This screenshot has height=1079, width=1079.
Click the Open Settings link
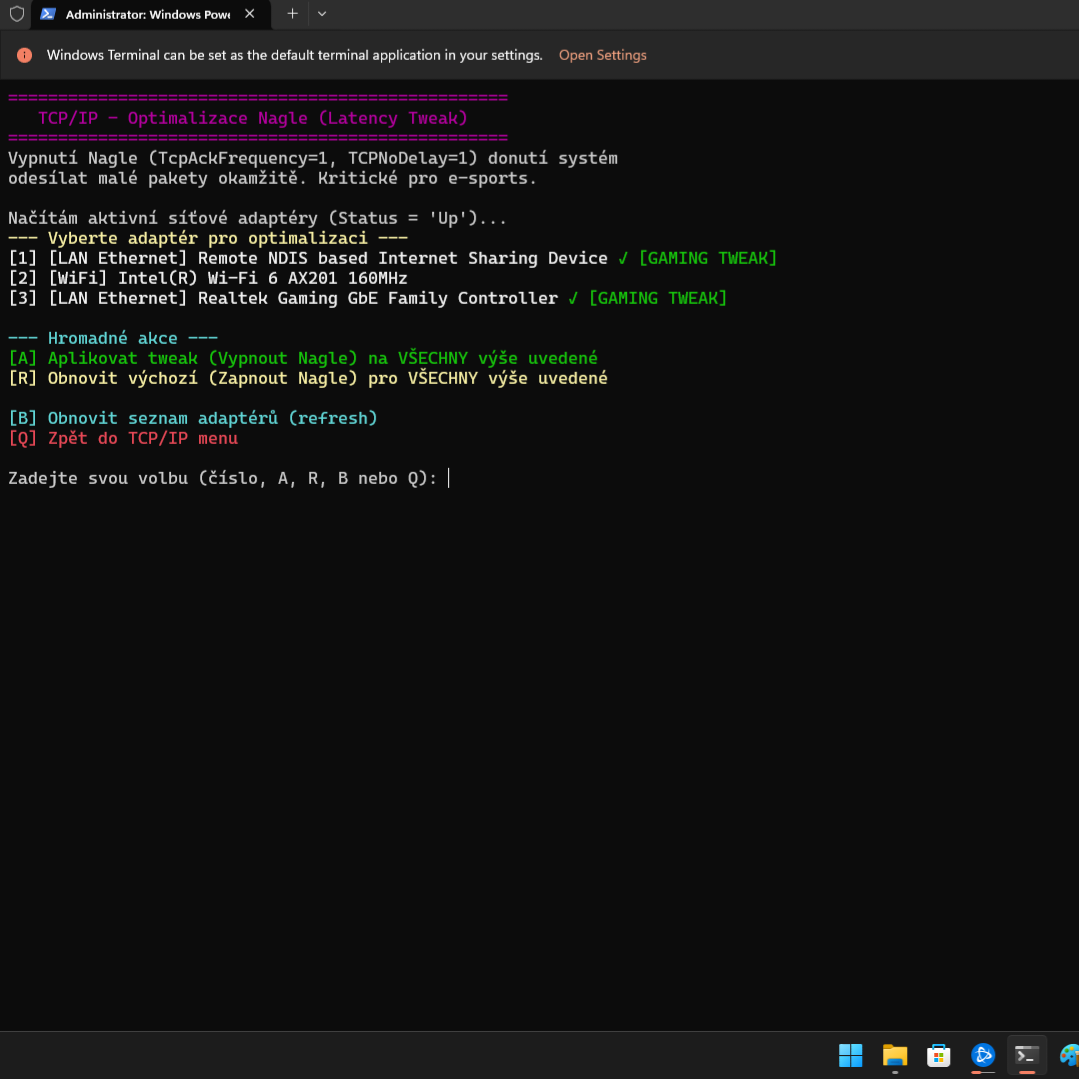tap(602, 55)
